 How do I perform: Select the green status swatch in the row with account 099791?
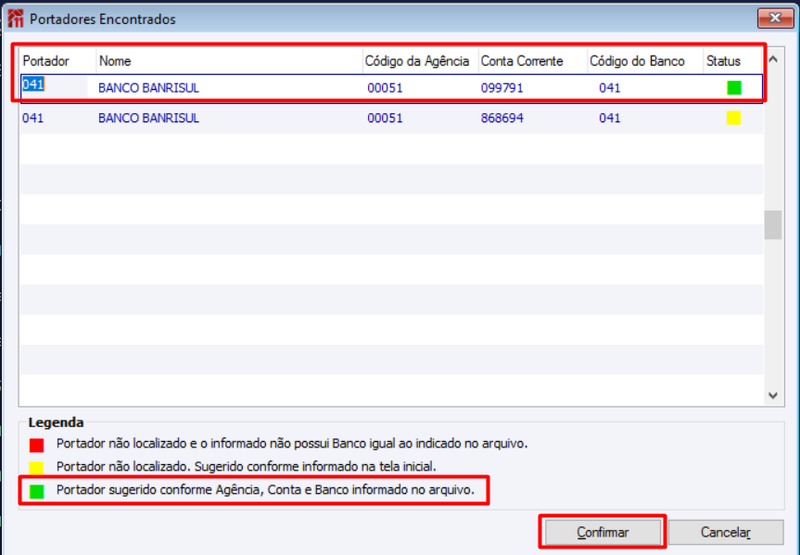click(x=734, y=88)
